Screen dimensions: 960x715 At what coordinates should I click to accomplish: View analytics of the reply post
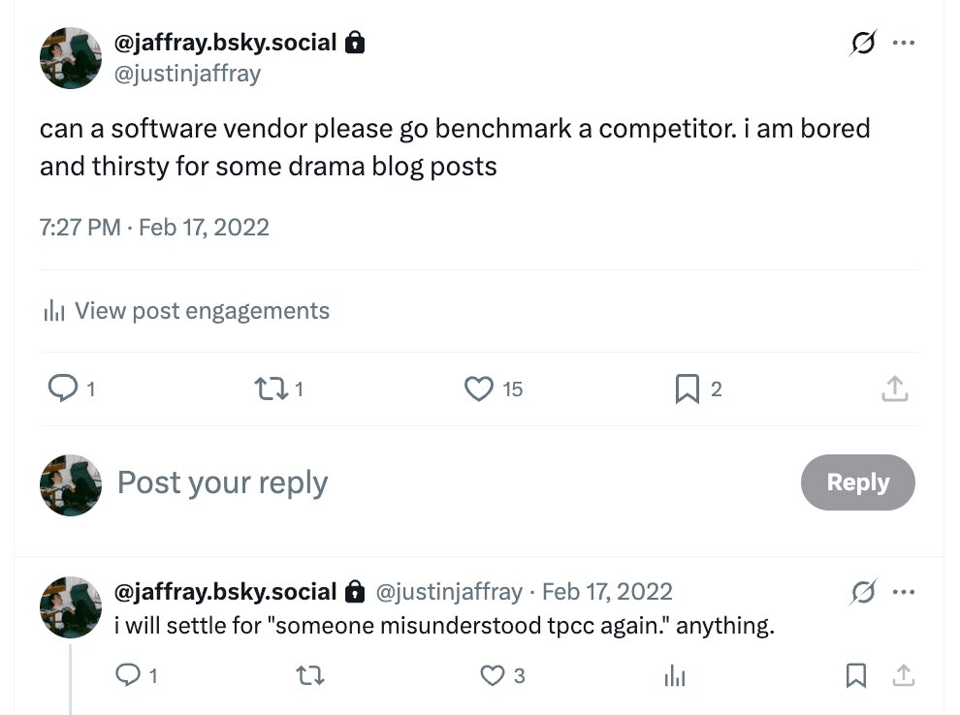pyautogui.click(x=675, y=677)
